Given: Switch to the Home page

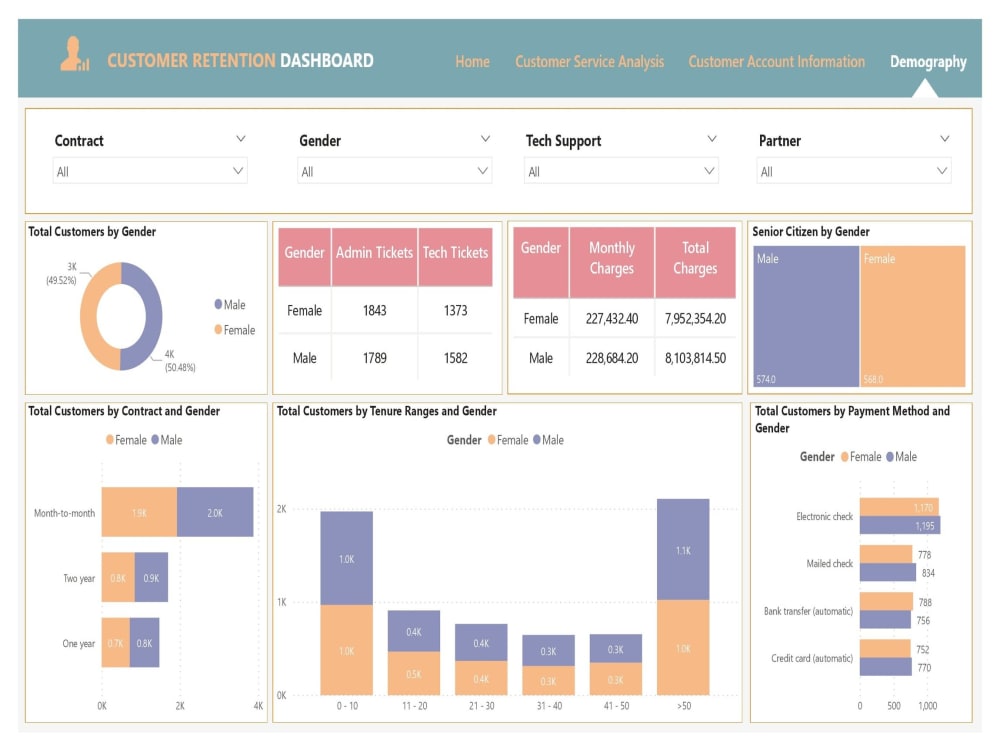Looking at the screenshot, I should coord(472,62).
